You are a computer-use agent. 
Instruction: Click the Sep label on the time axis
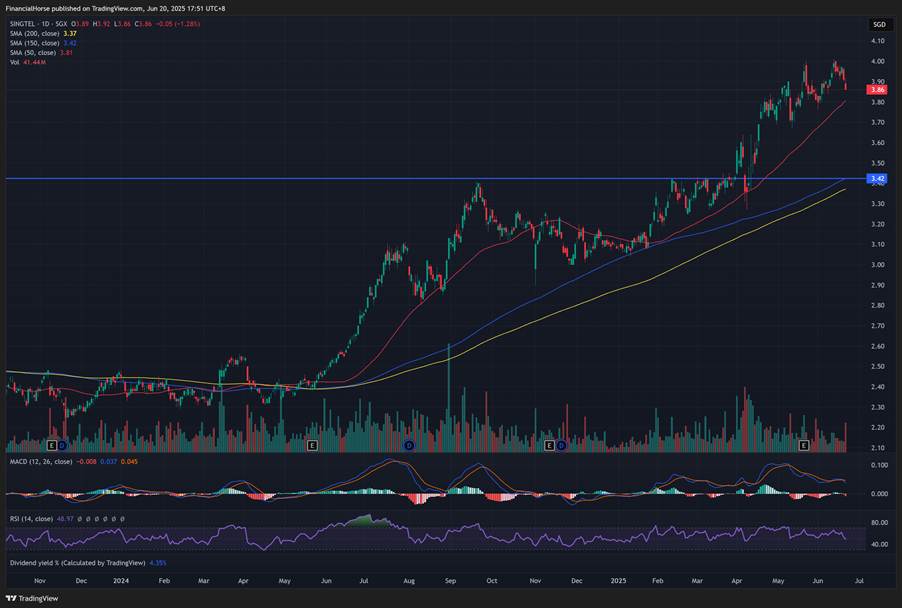[450, 581]
